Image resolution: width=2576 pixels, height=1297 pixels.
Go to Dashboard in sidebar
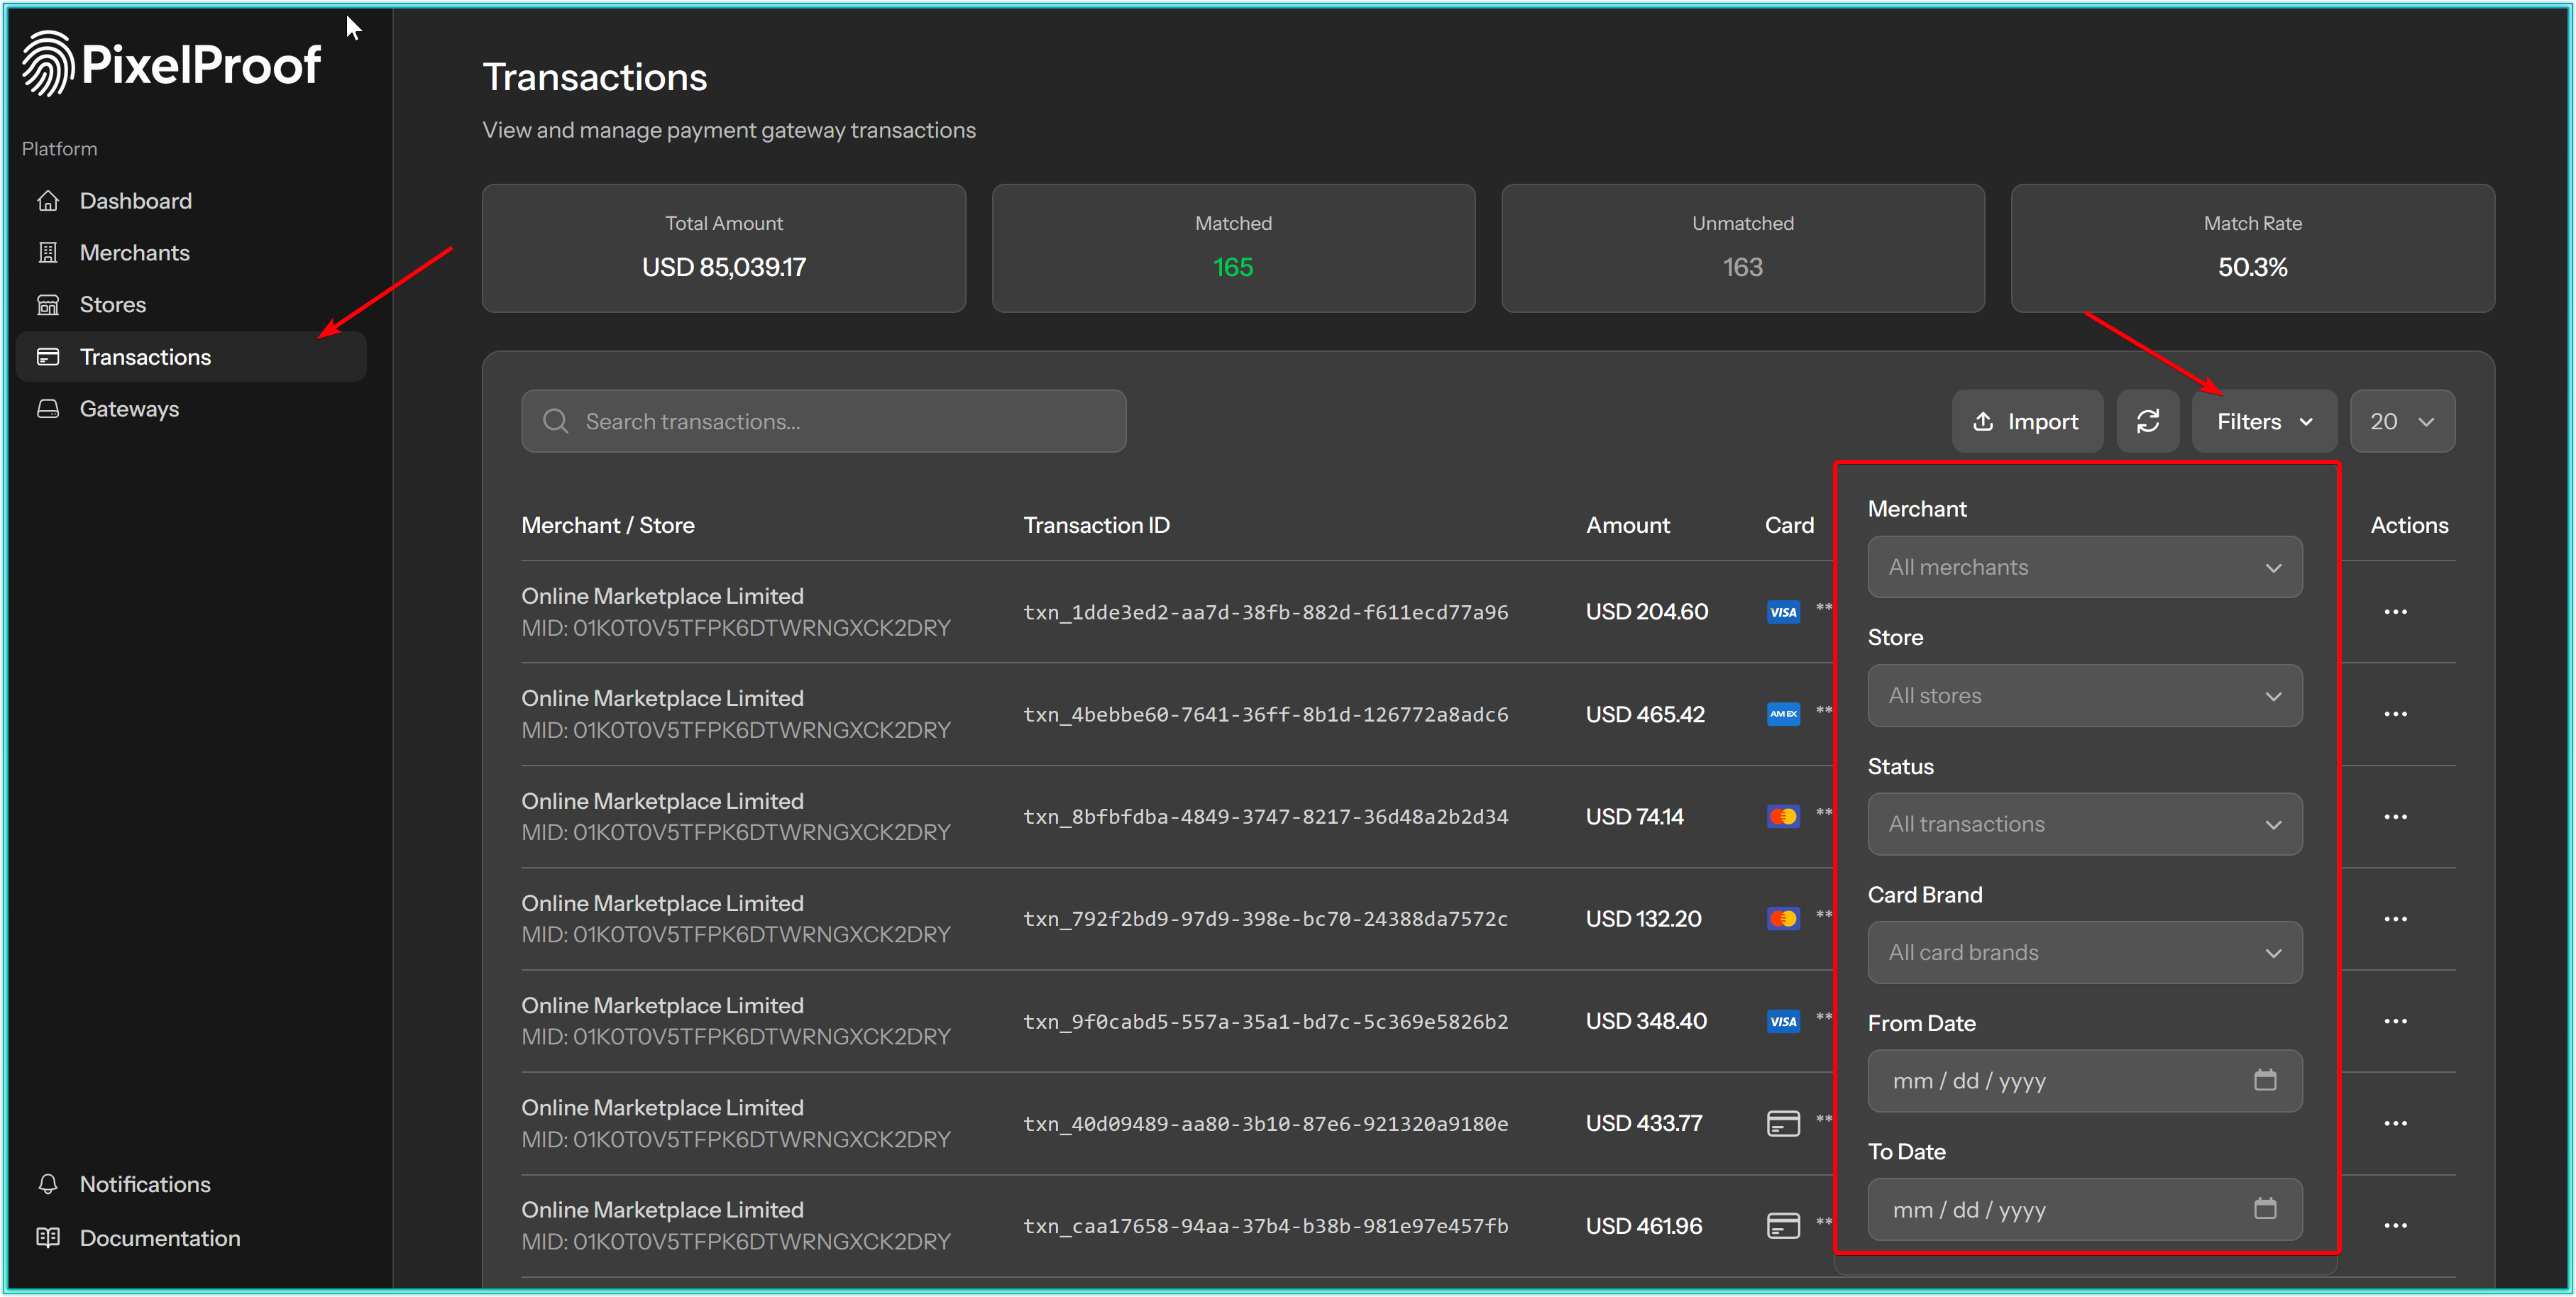click(135, 201)
